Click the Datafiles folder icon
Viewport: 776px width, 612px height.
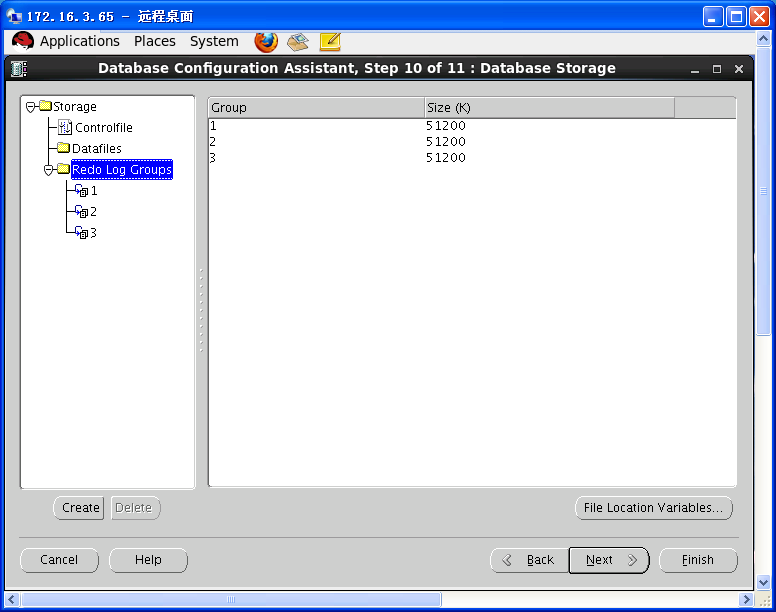[63, 149]
